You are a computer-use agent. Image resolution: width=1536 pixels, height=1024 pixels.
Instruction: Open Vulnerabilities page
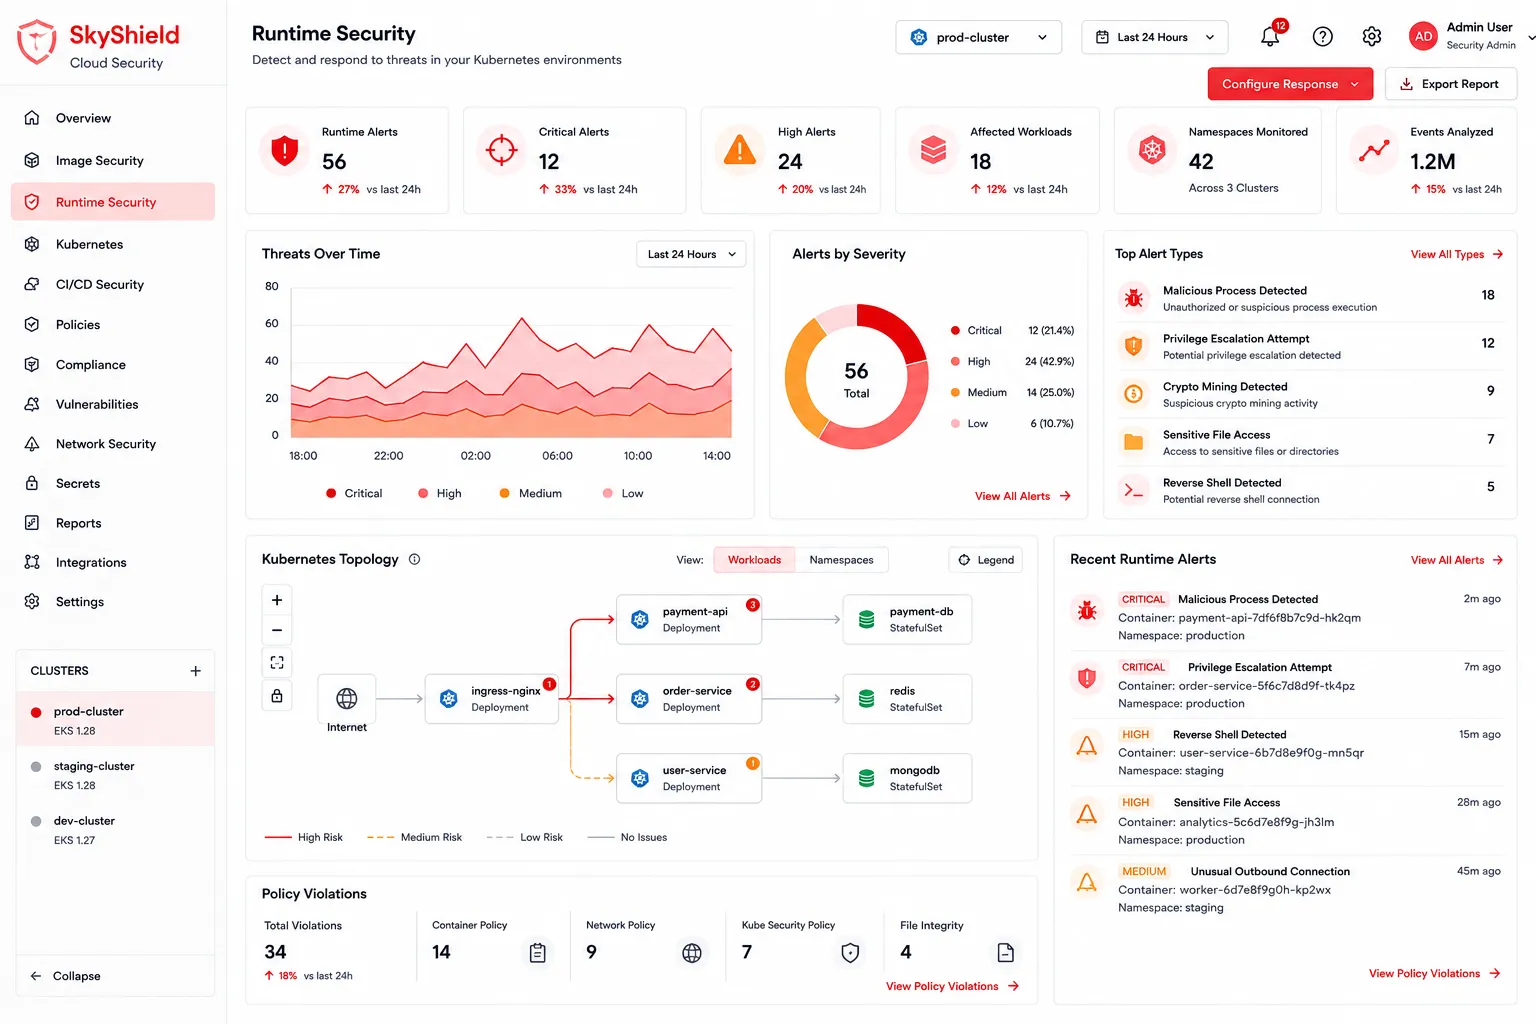click(x=113, y=404)
